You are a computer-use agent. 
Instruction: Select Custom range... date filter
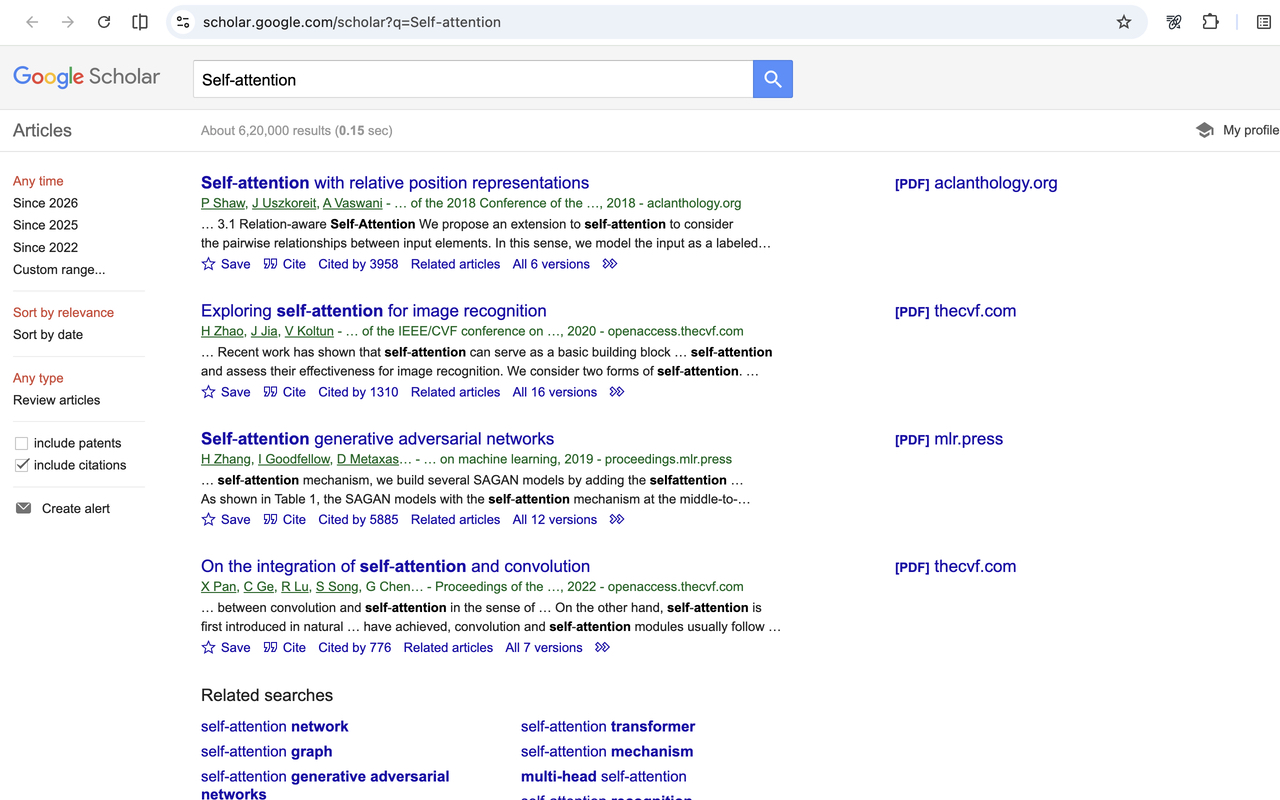pyautogui.click(x=59, y=269)
